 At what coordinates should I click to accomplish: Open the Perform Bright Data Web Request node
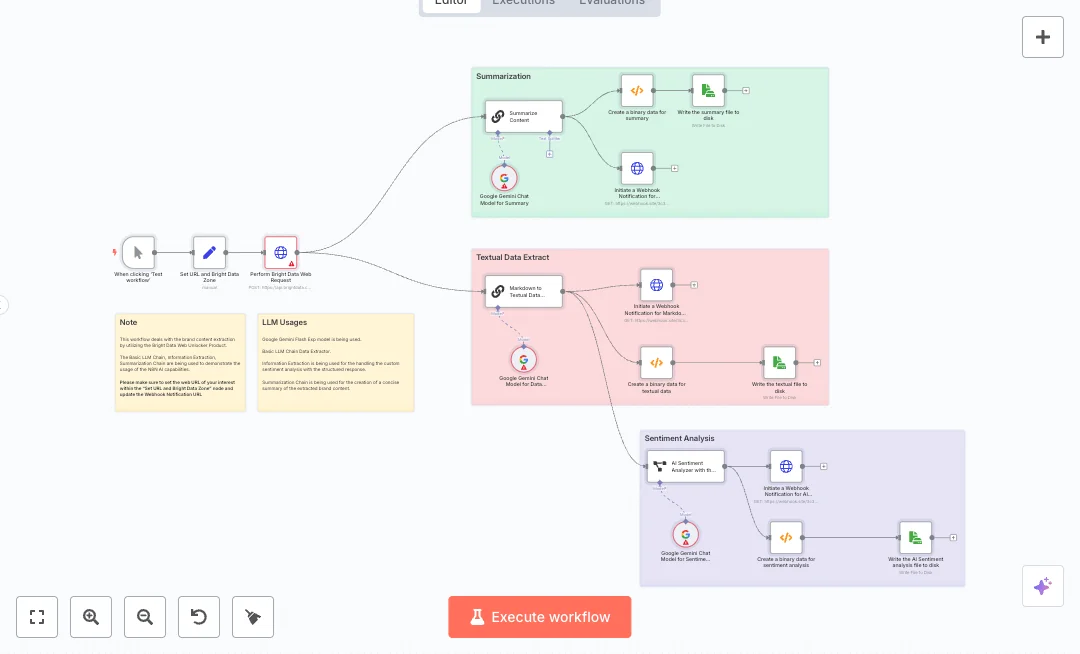click(281, 252)
